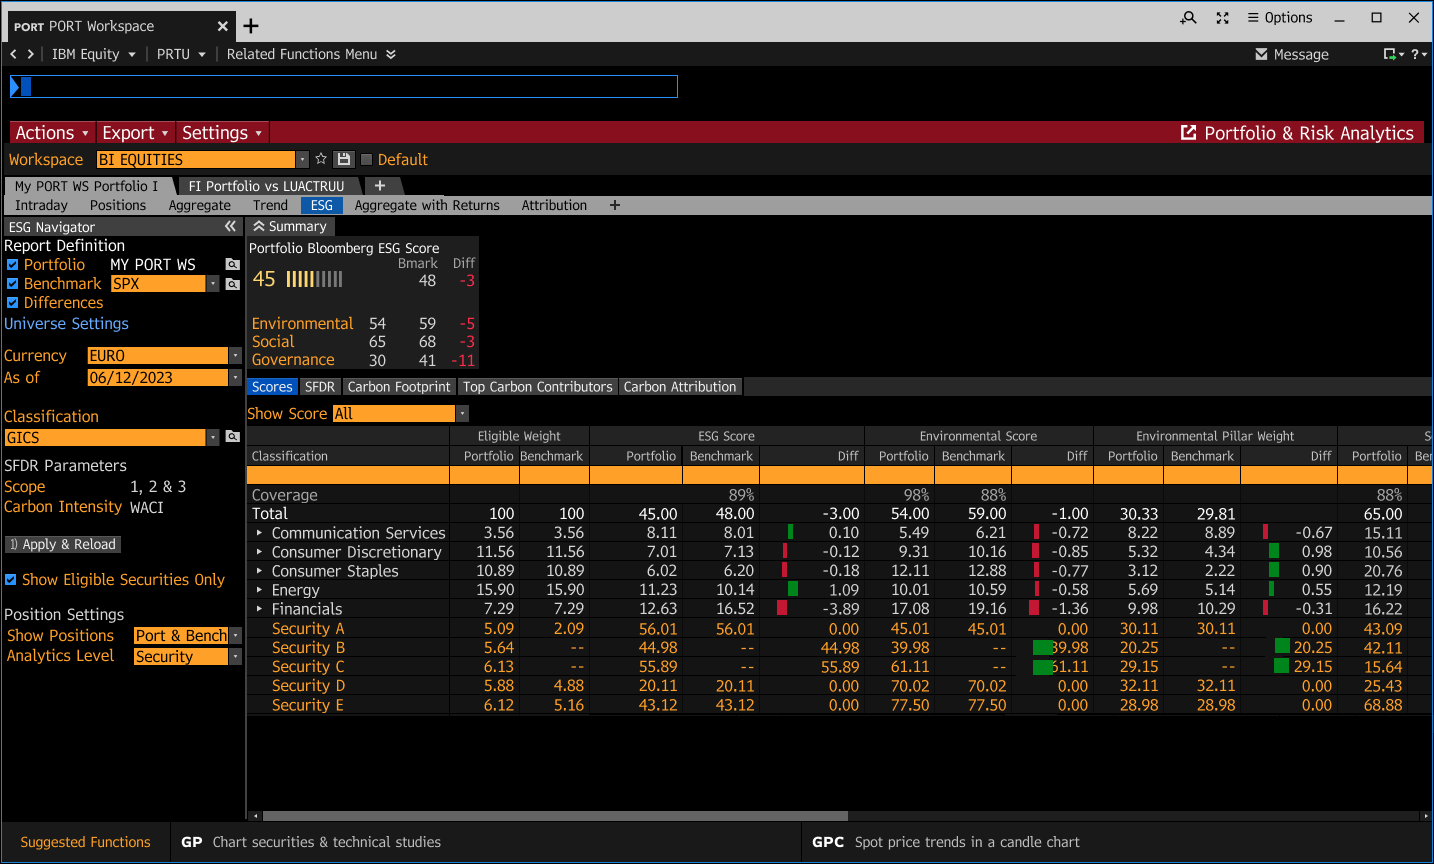Open the Currency EURO dropdown
This screenshot has height=864, width=1434.
point(235,356)
